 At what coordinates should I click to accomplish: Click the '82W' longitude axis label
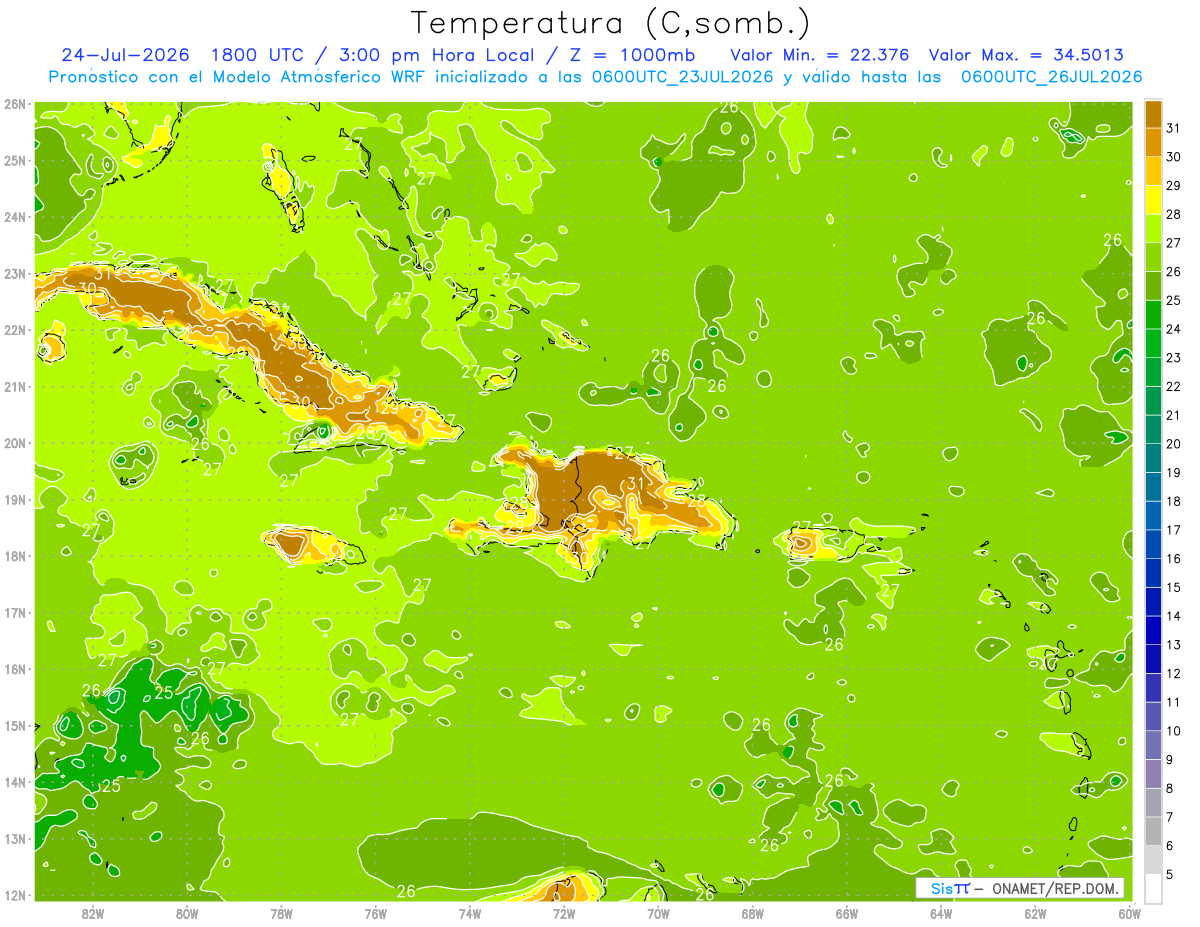pos(93,914)
